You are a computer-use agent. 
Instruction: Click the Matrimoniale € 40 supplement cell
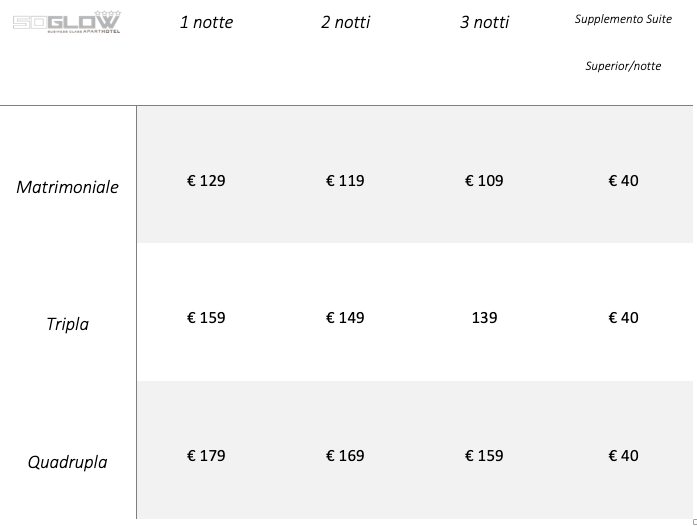(x=623, y=181)
